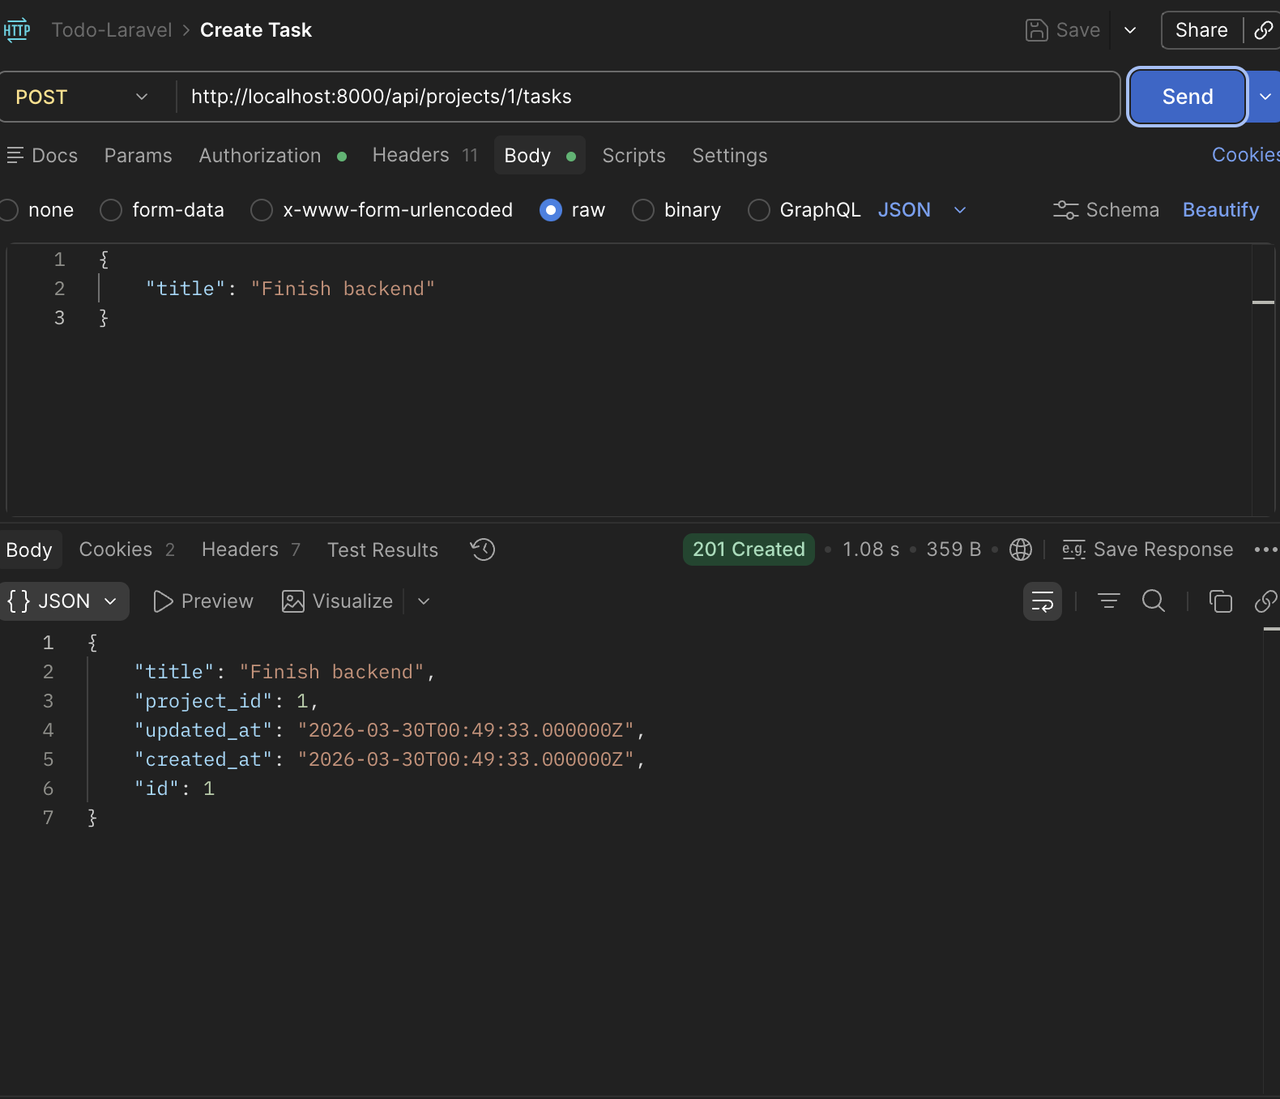The image size is (1280, 1099).
Task: Open the Scripts tab
Action: pos(634,156)
